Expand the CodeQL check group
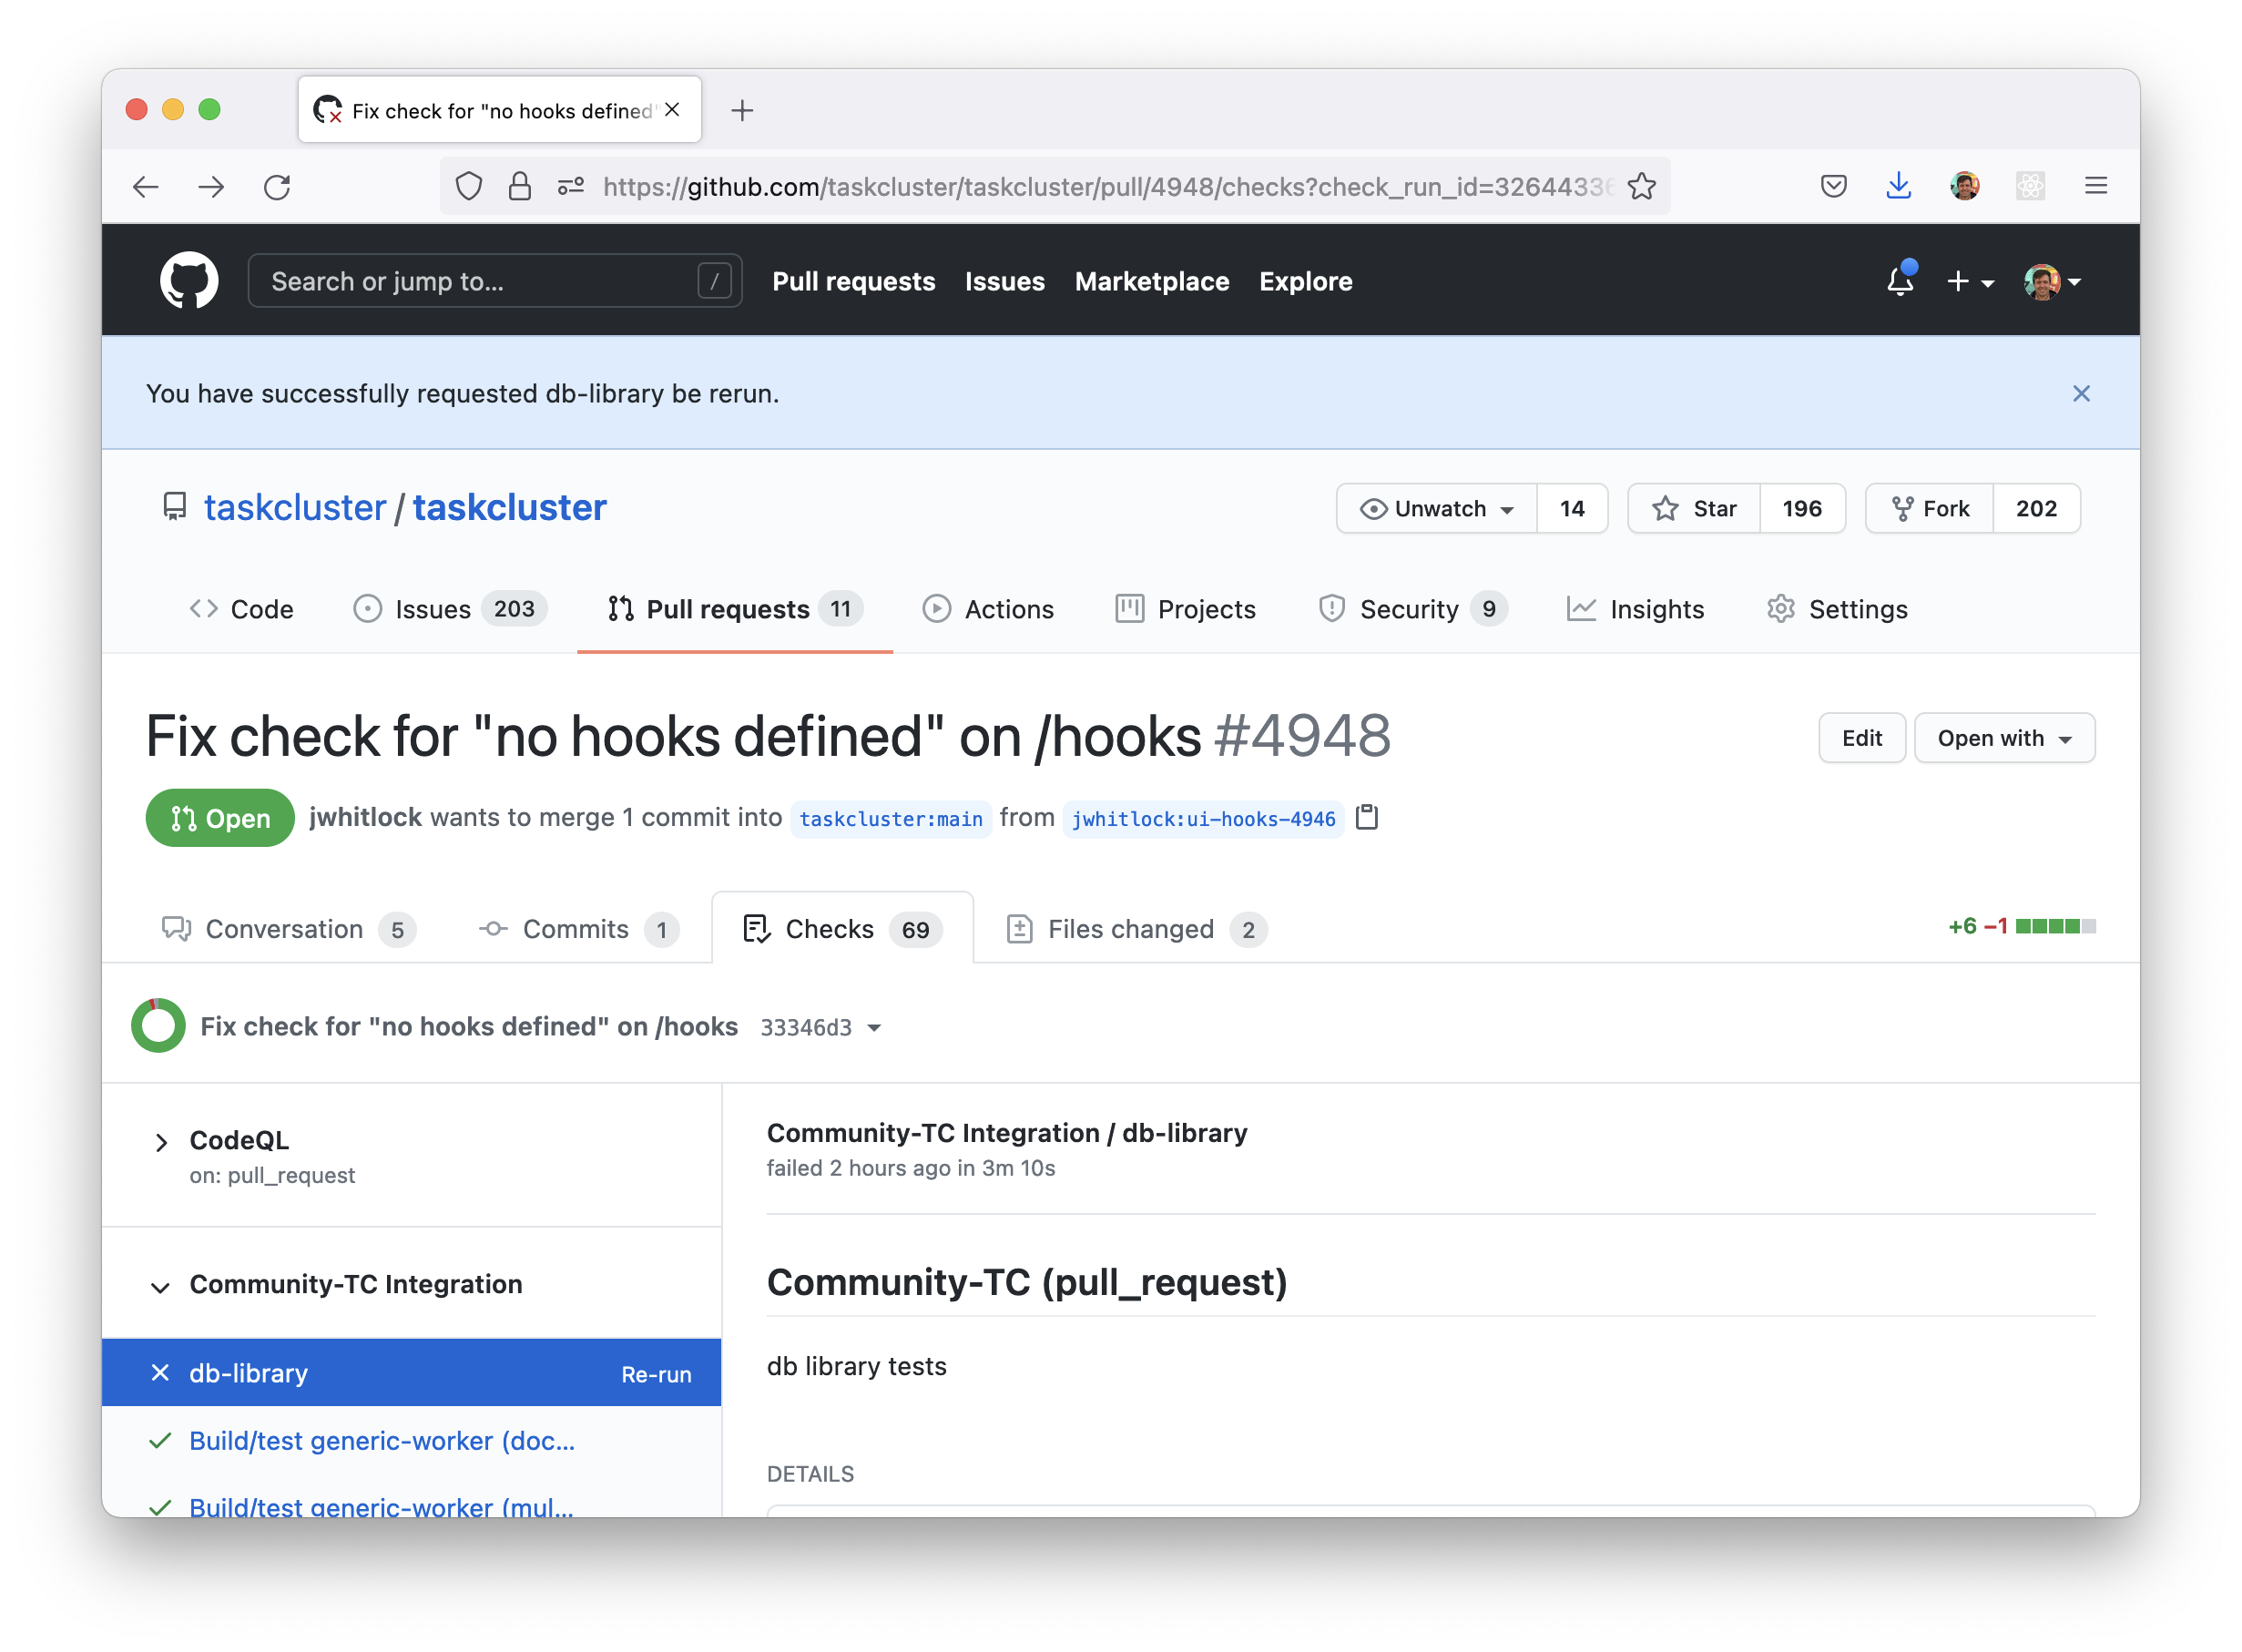Viewport: 2242px width, 1652px height. [x=161, y=1142]
